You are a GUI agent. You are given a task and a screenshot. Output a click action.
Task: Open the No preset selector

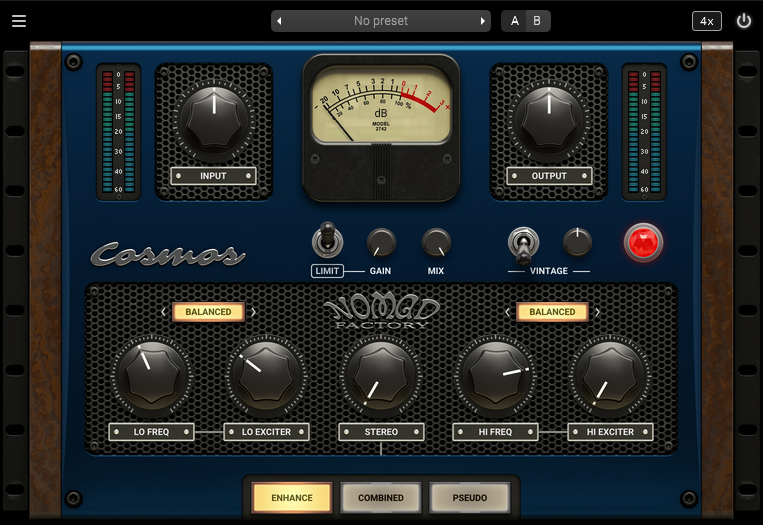pos(381,21)
